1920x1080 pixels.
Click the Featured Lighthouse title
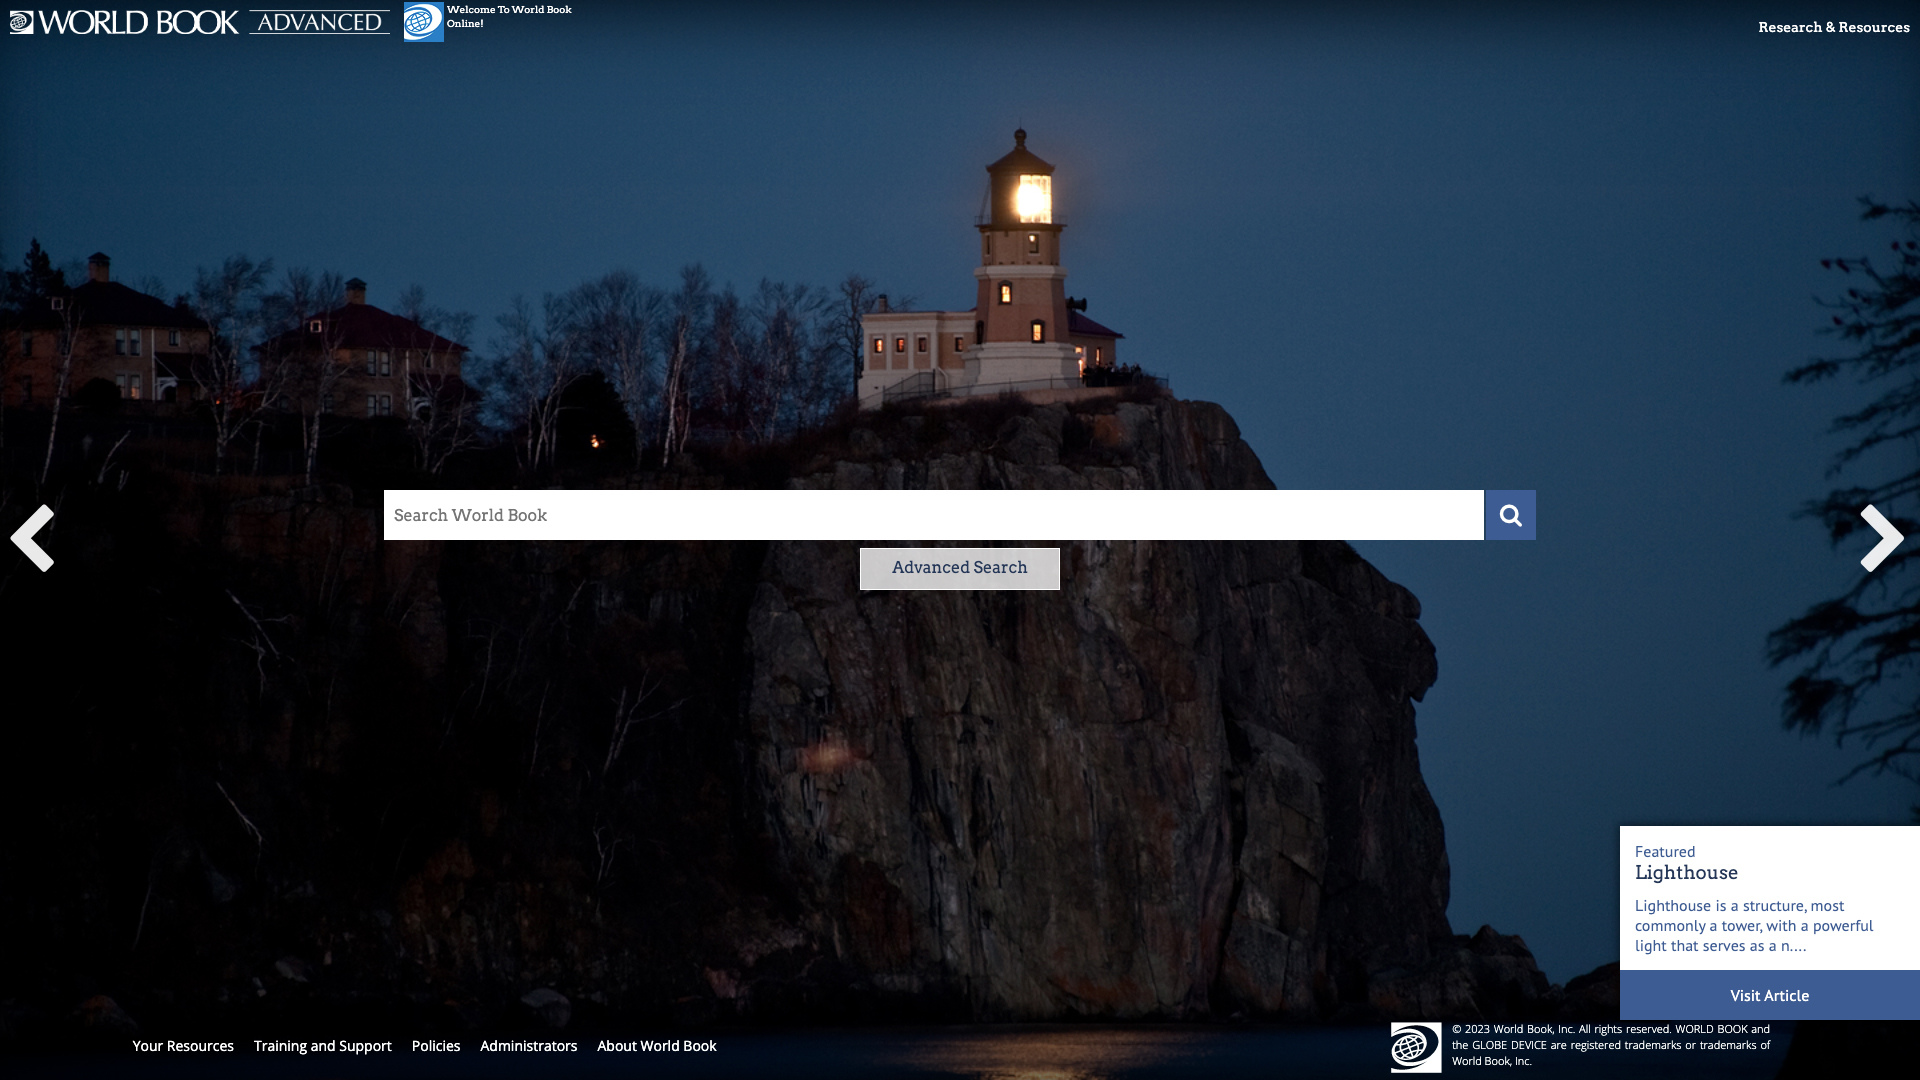(1686, 873)
